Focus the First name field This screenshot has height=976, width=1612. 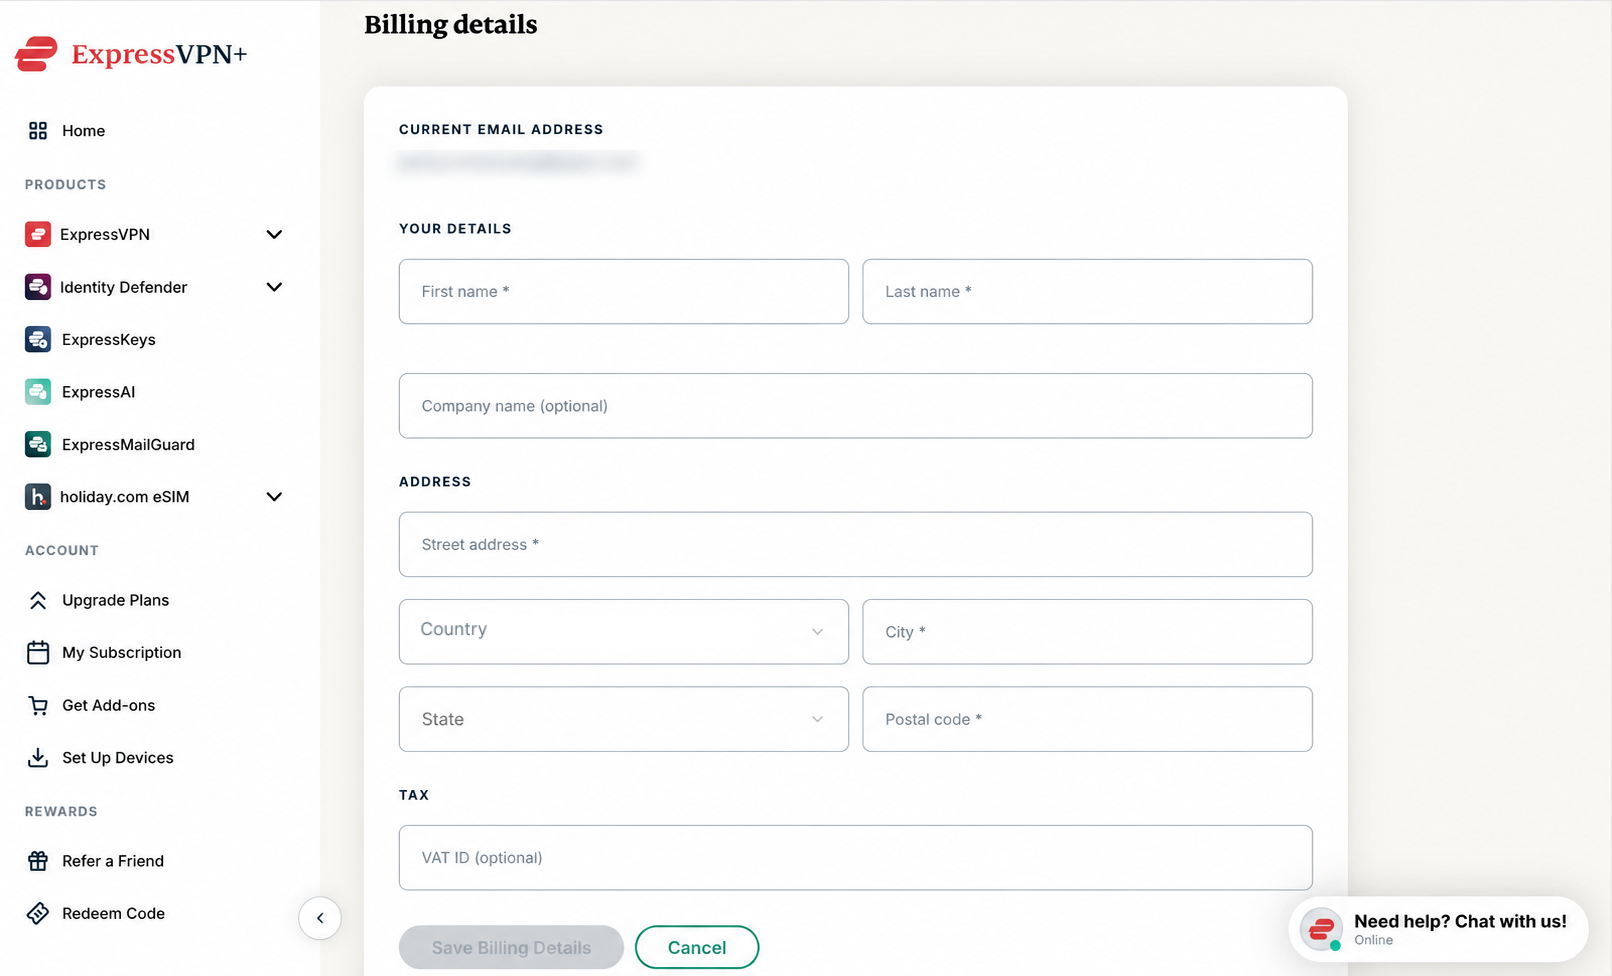pyautogui.click(x=624, y=291)
